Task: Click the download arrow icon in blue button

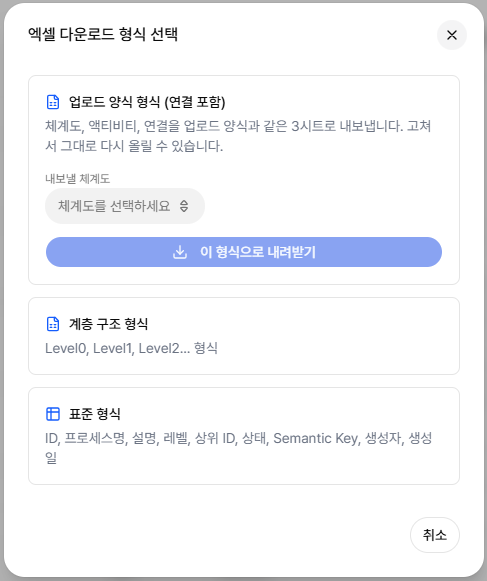Action: (180, 252)
